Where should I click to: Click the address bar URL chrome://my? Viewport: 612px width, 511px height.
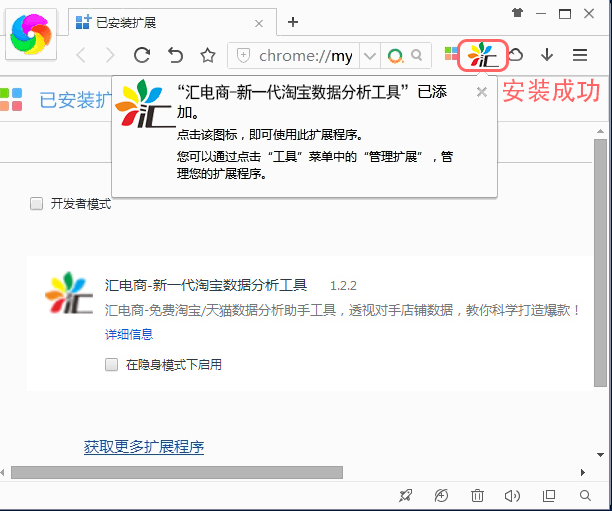point(306,56)
